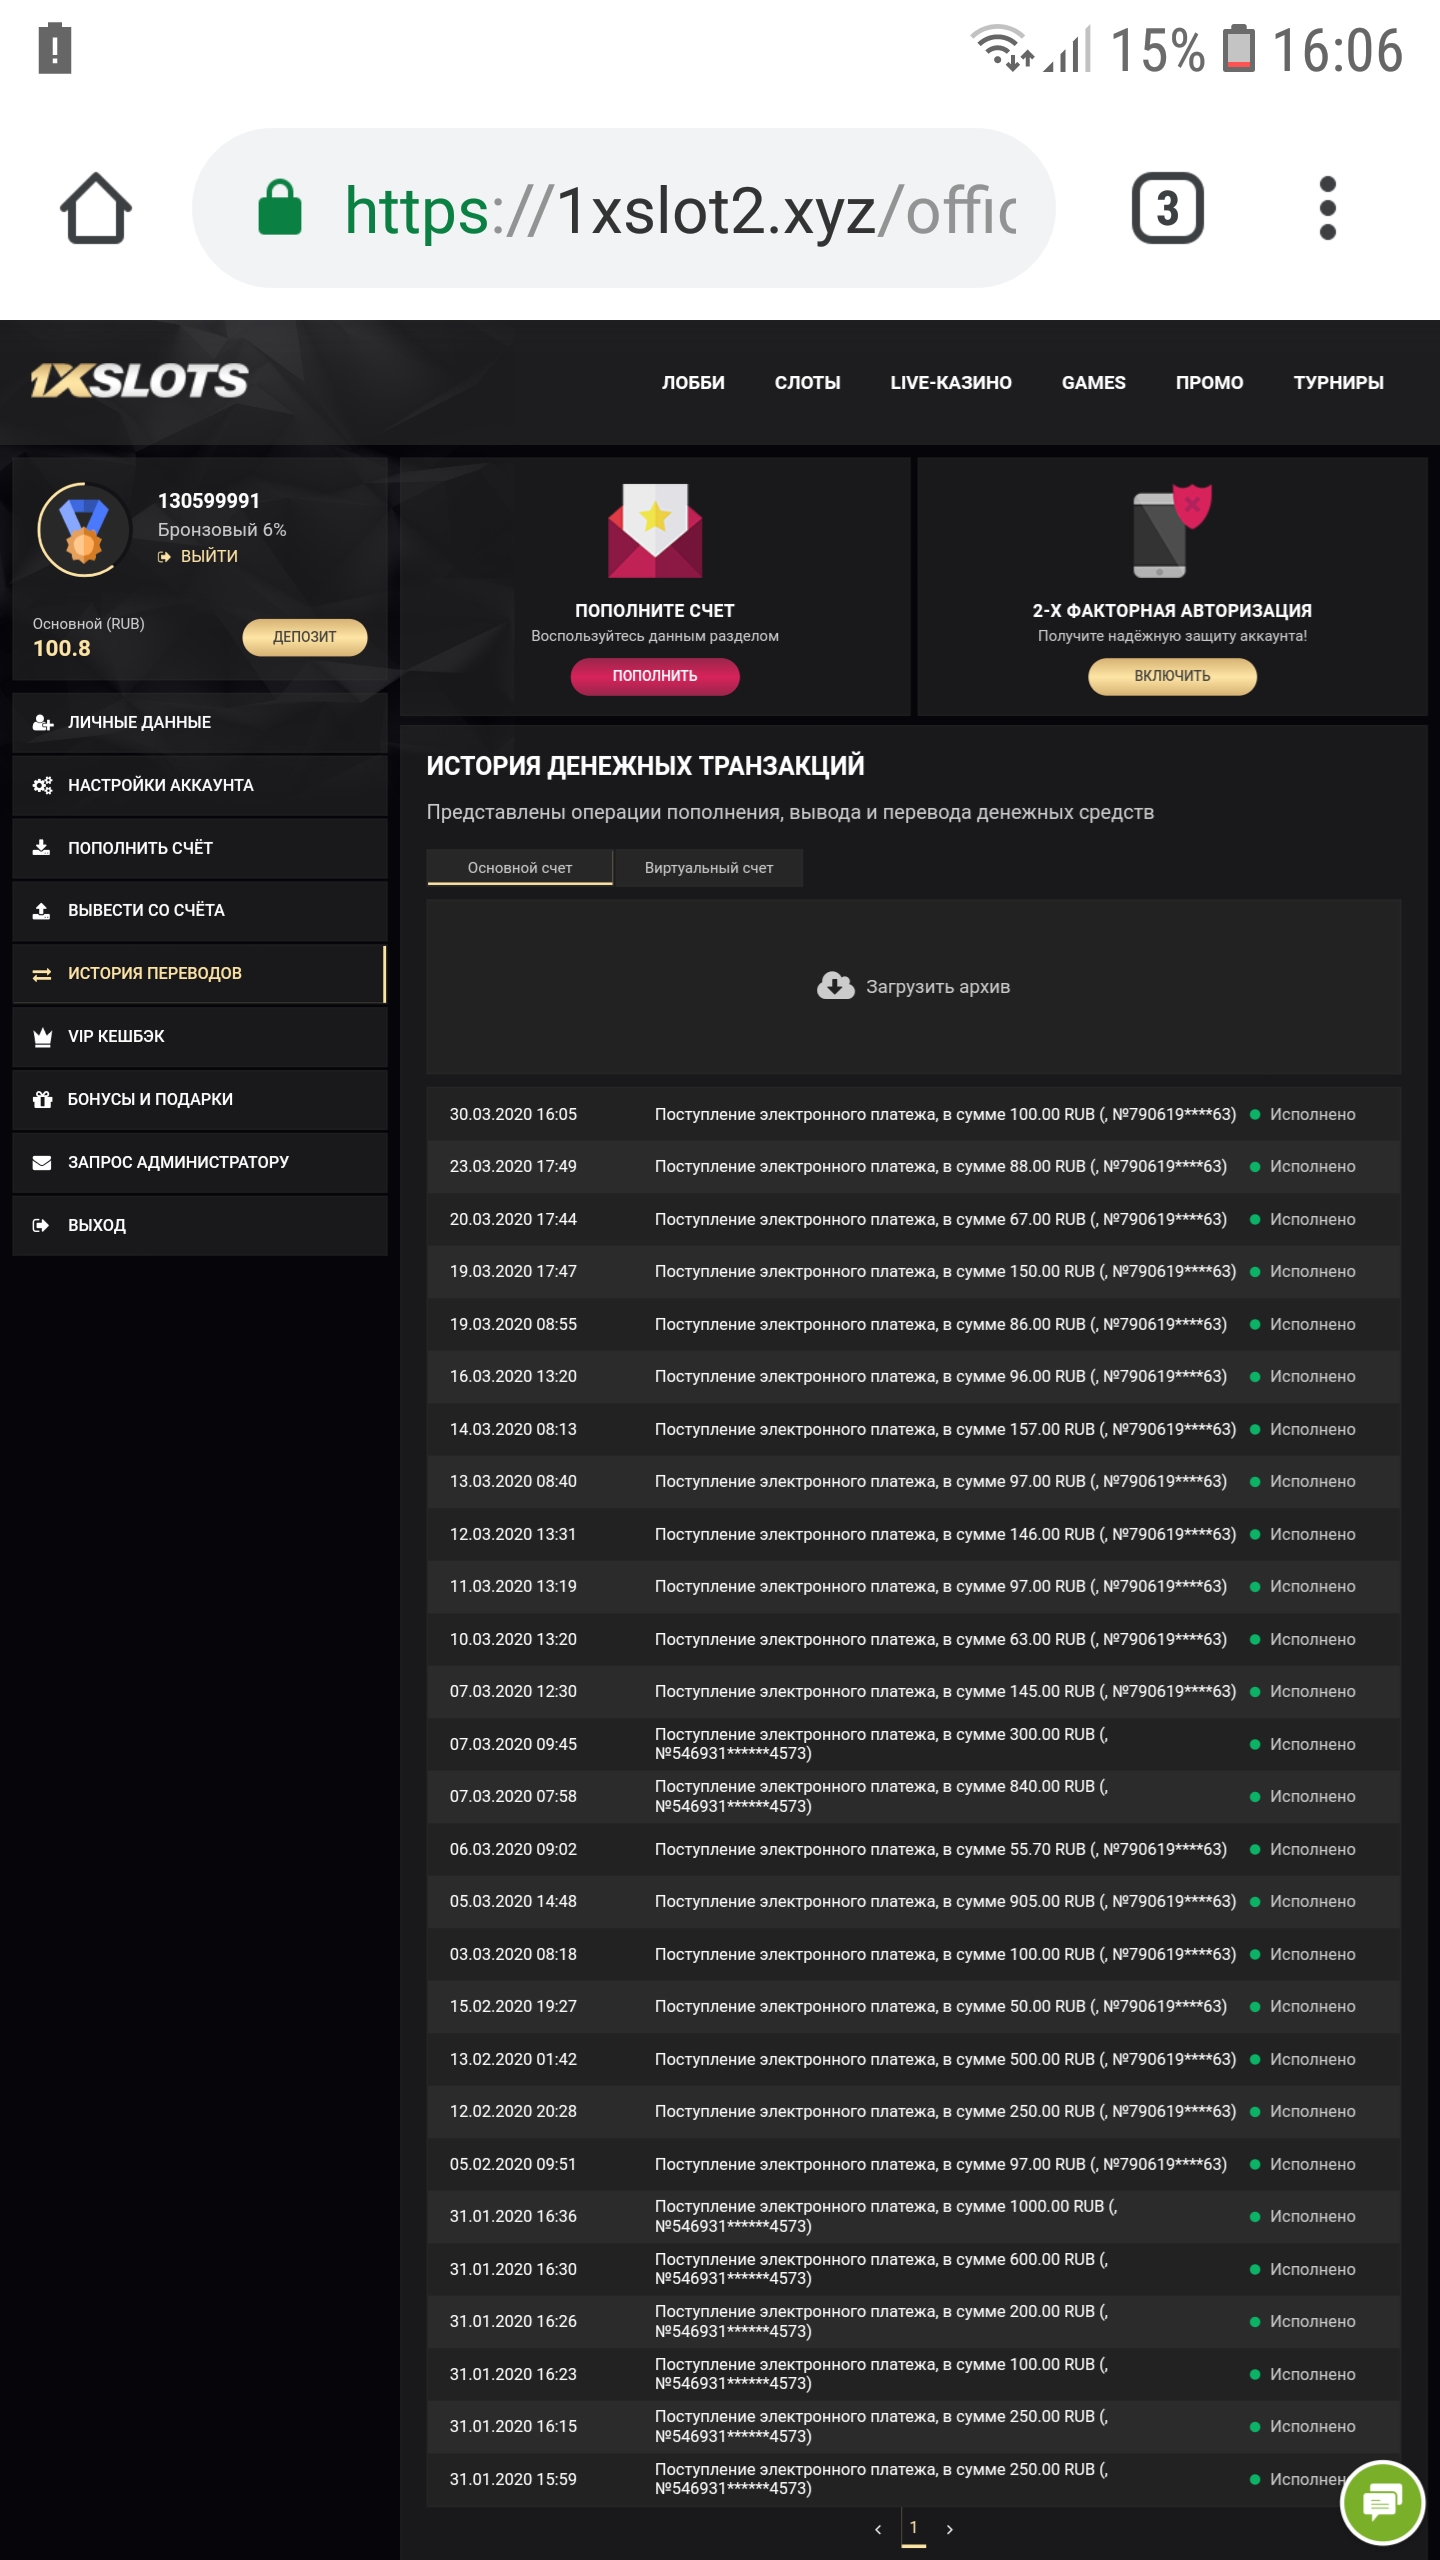Tap the battery status icon

1239,48
